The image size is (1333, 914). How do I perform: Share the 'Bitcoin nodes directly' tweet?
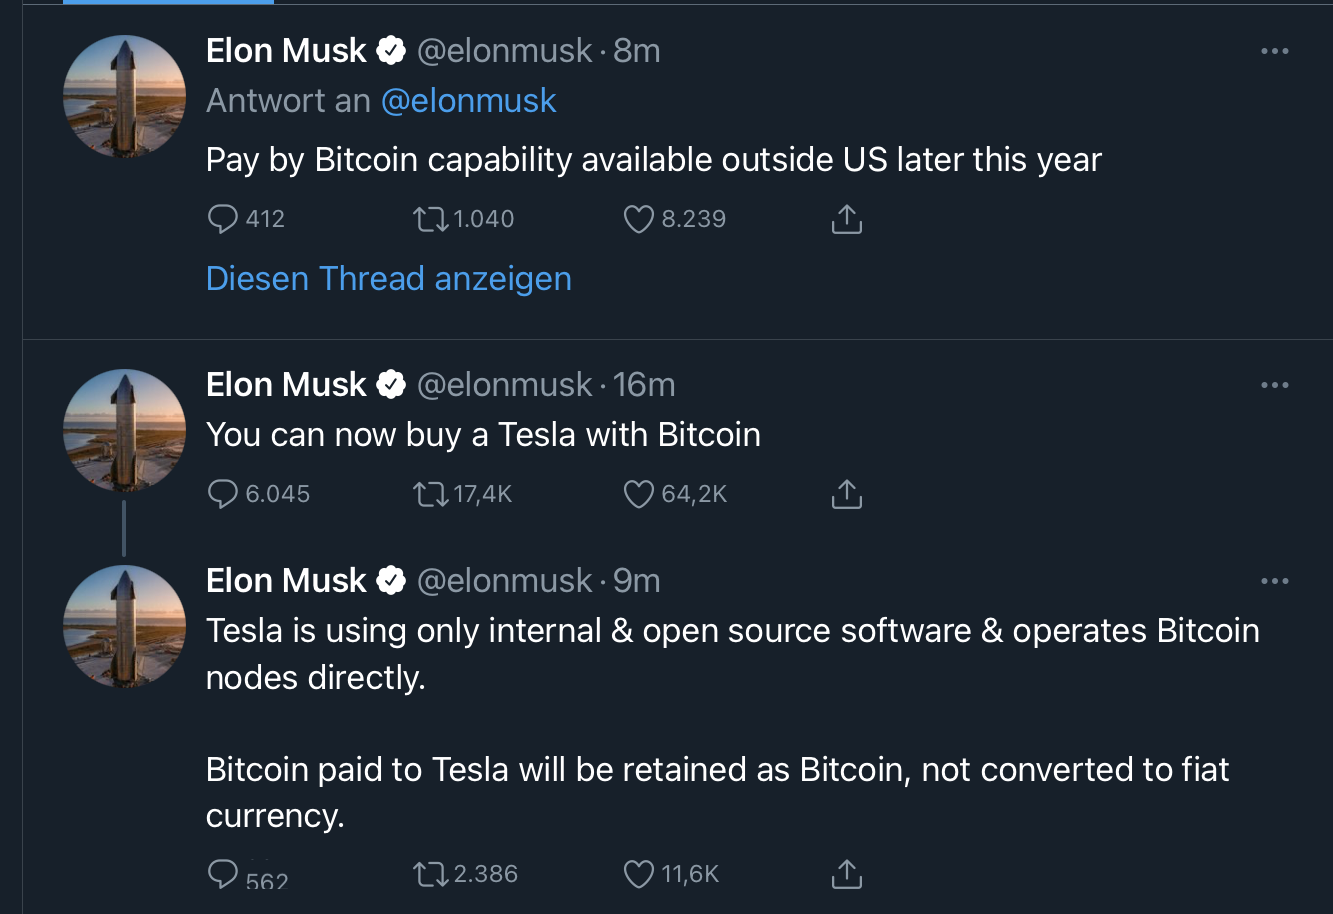[x=846, y=873]
